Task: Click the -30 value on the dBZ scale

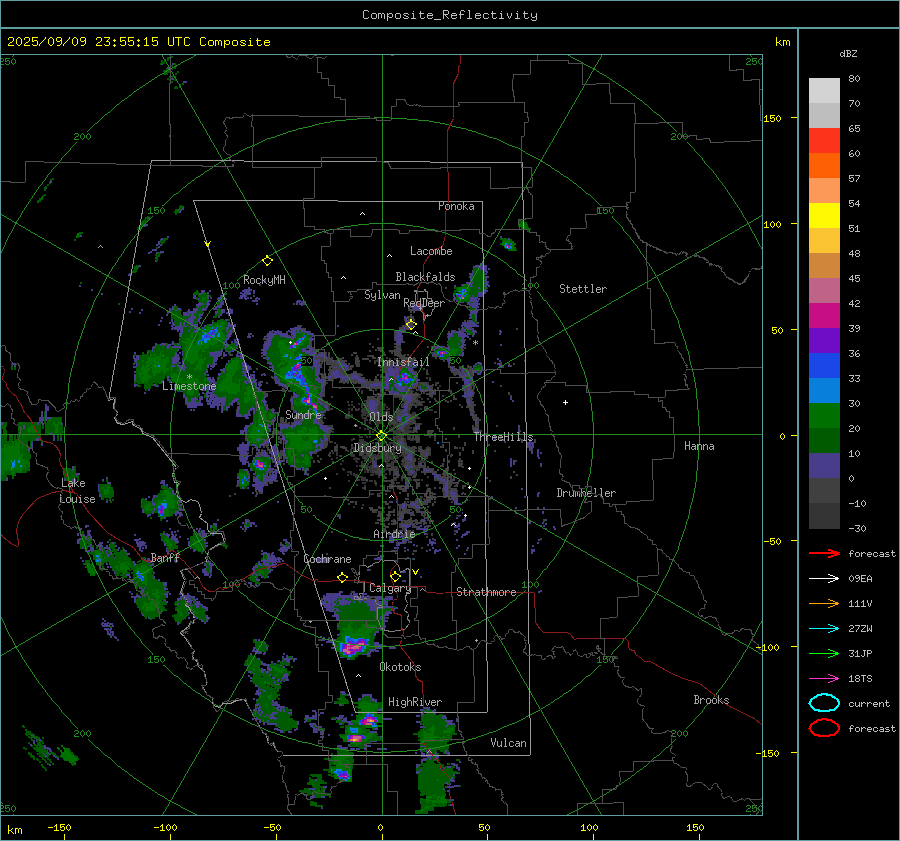Action: pyautogui.click(x=858, y=528)
